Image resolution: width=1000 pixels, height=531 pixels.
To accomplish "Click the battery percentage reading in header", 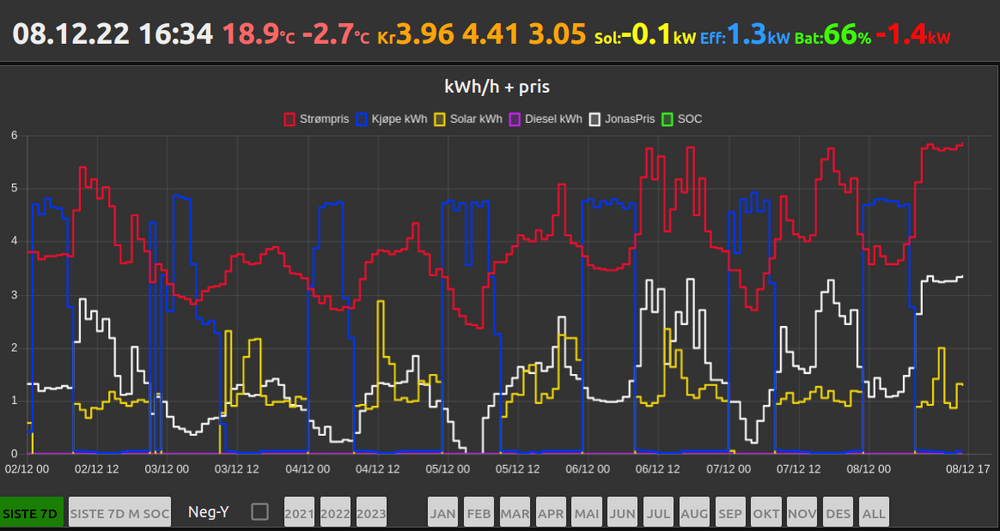I will (848, 36).
